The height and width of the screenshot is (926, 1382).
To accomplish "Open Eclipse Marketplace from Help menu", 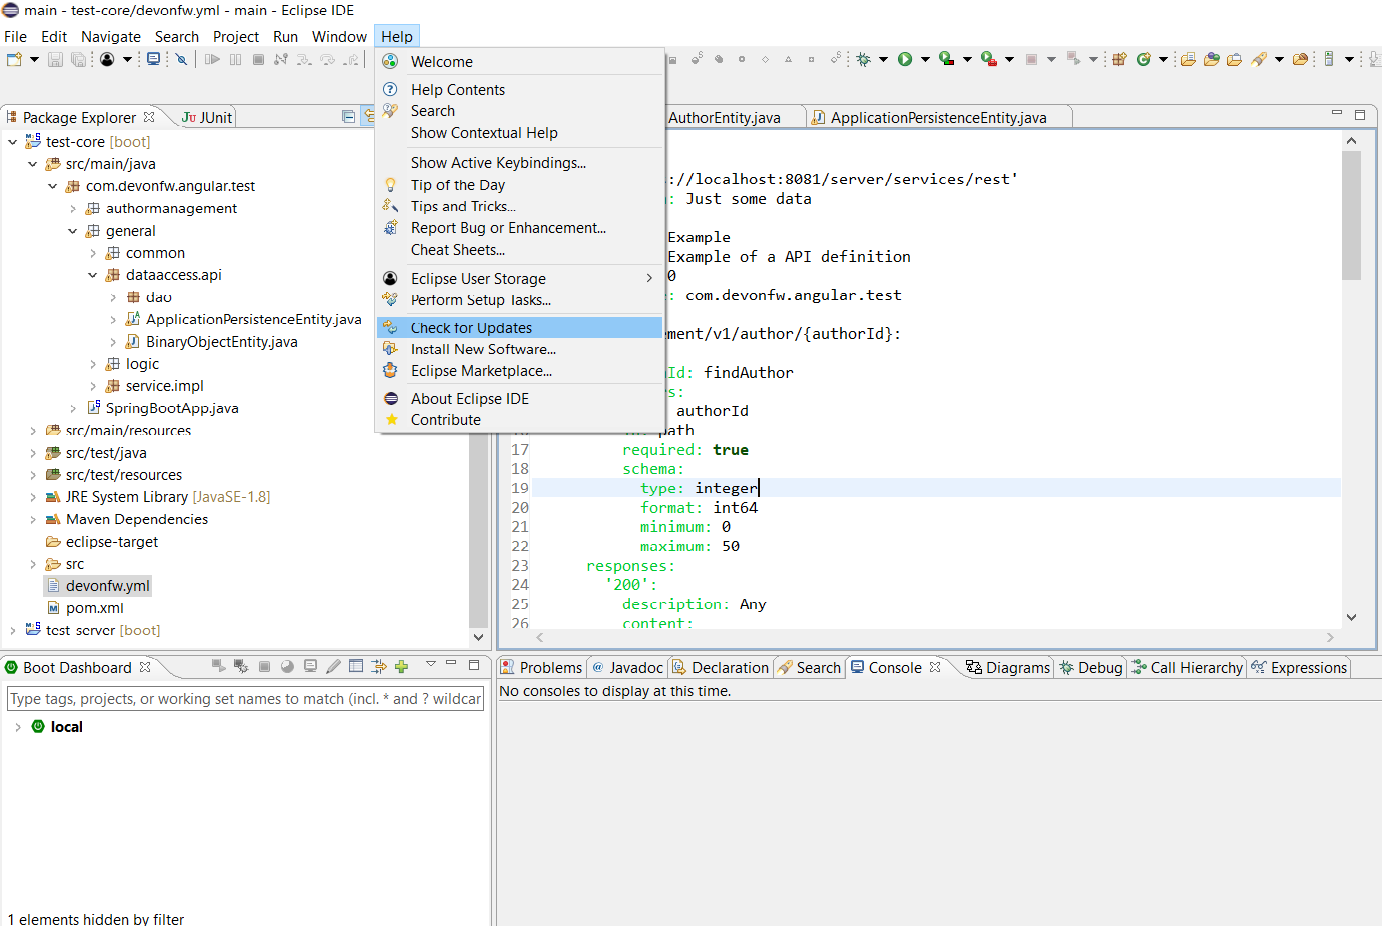I will tap(481, 371).
